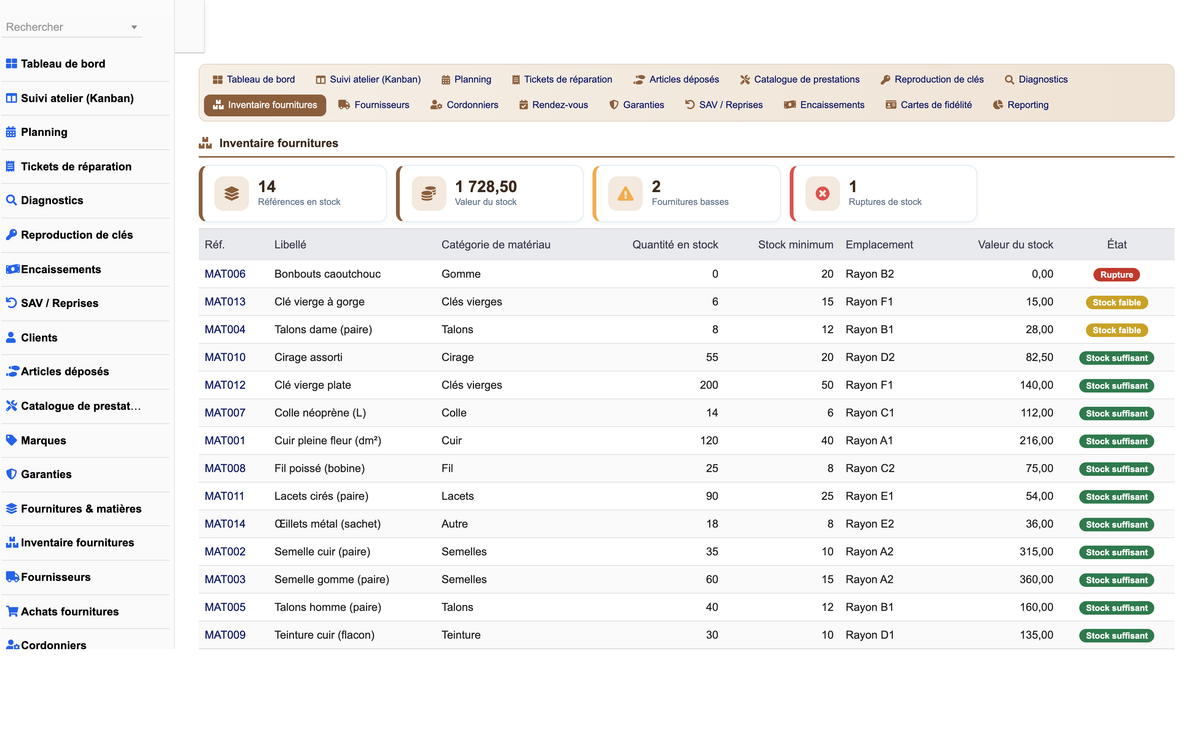
Task: Open Tickets de réparation in top navigation
Action: (561, 79)
